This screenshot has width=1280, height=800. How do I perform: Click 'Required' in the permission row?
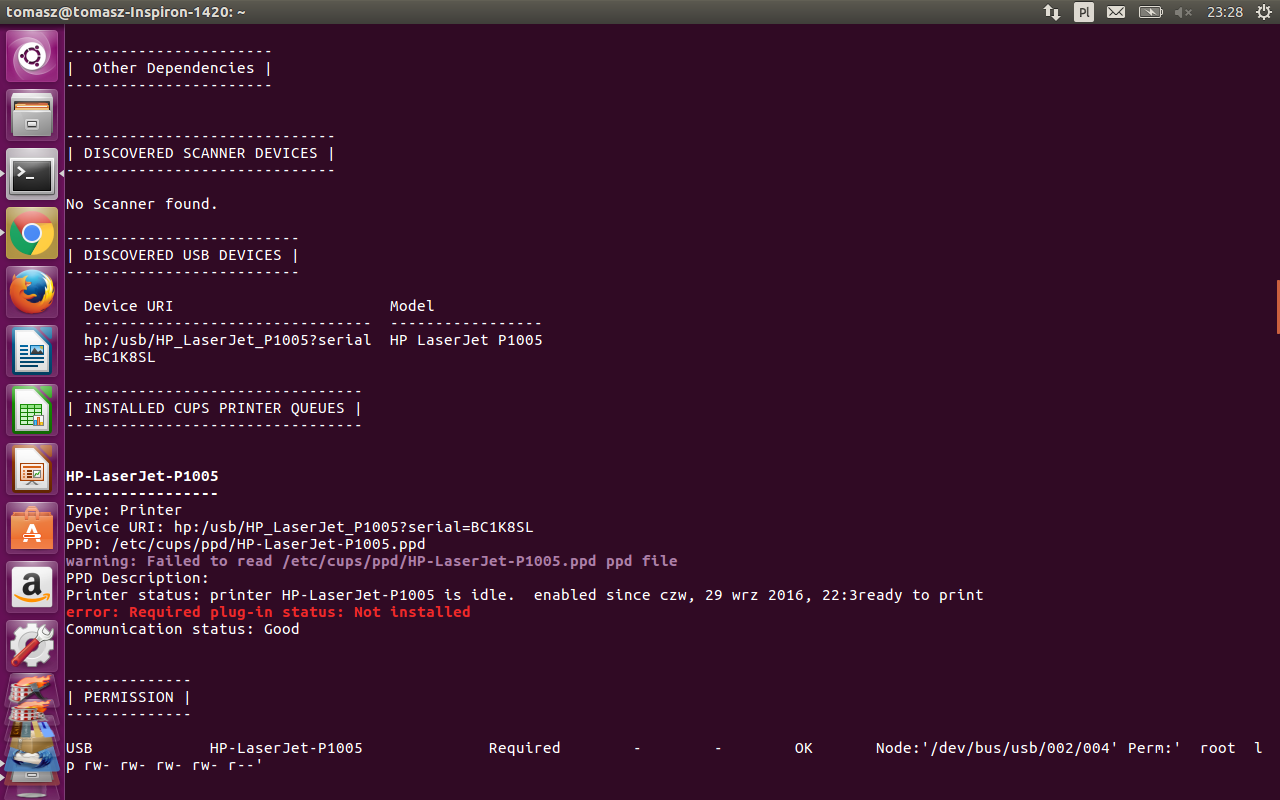coord(524,748)
